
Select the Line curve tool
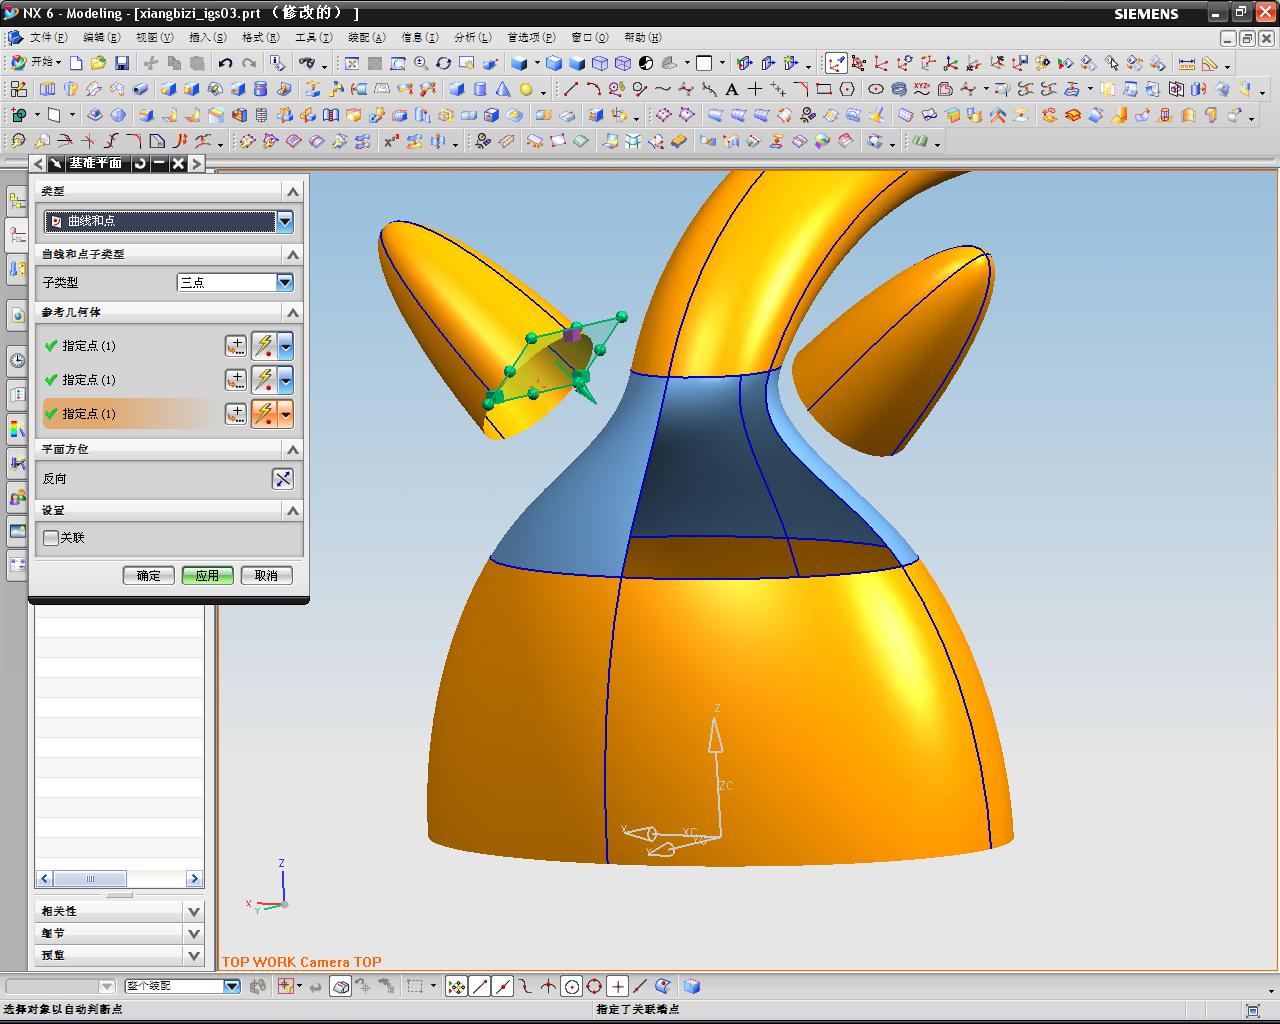tap(571, 89)
